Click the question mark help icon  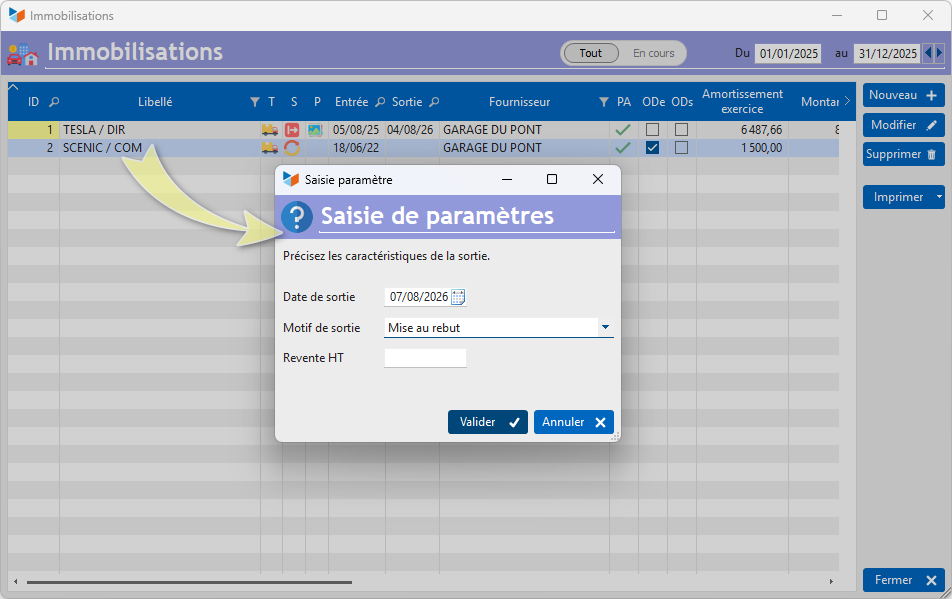point(297,217)
